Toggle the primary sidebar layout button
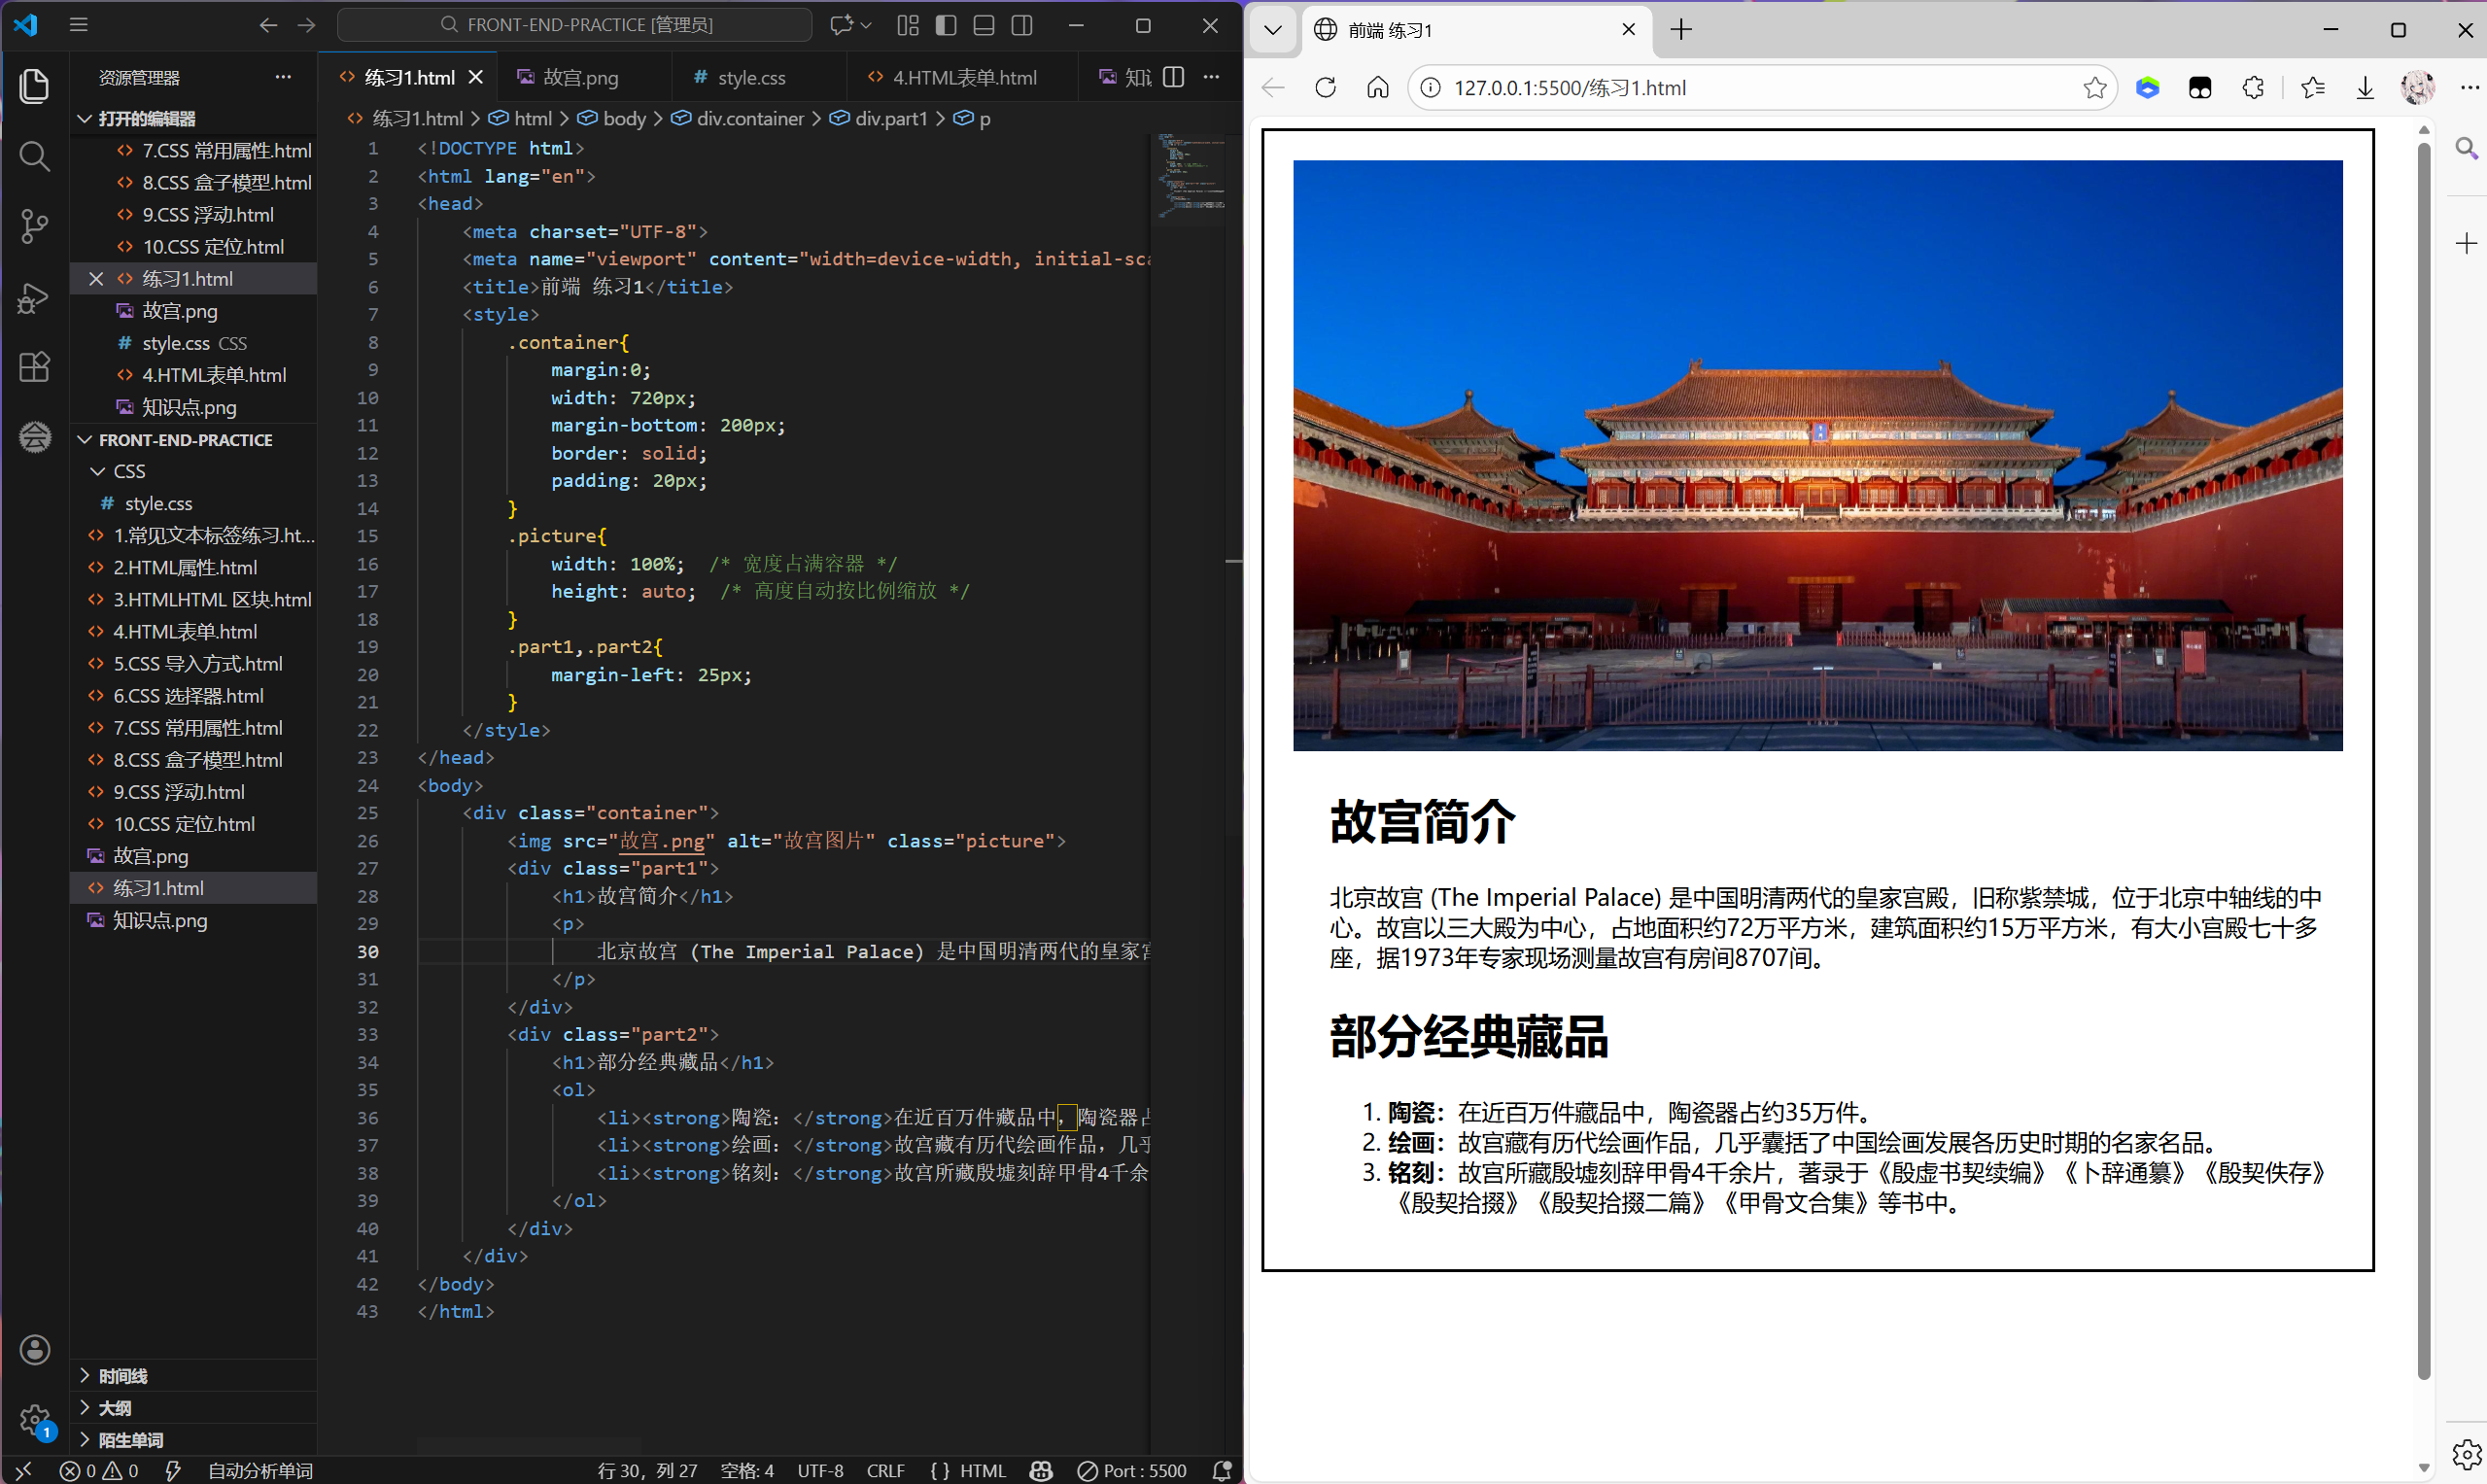The image size is (2487, 1484). tap(946, 25)
